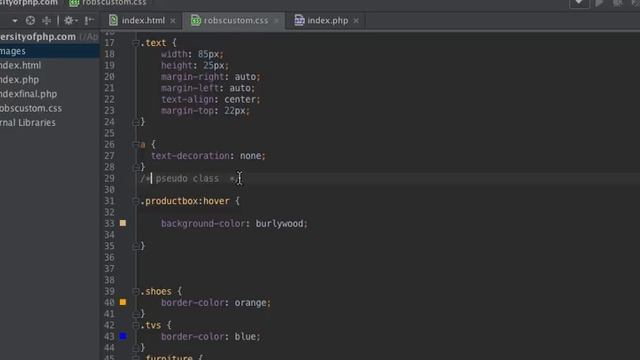Click the fold end marker on line 28
Image resolution: width=640 pixels, height=360 pixels.
pos(136,167)
